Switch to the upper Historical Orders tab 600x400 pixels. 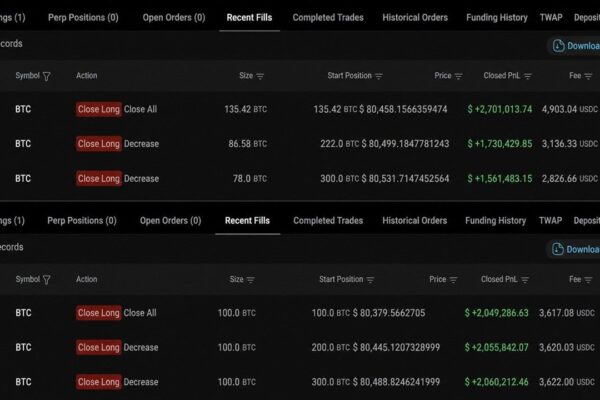pyautogui.click(x=415, y=18)
